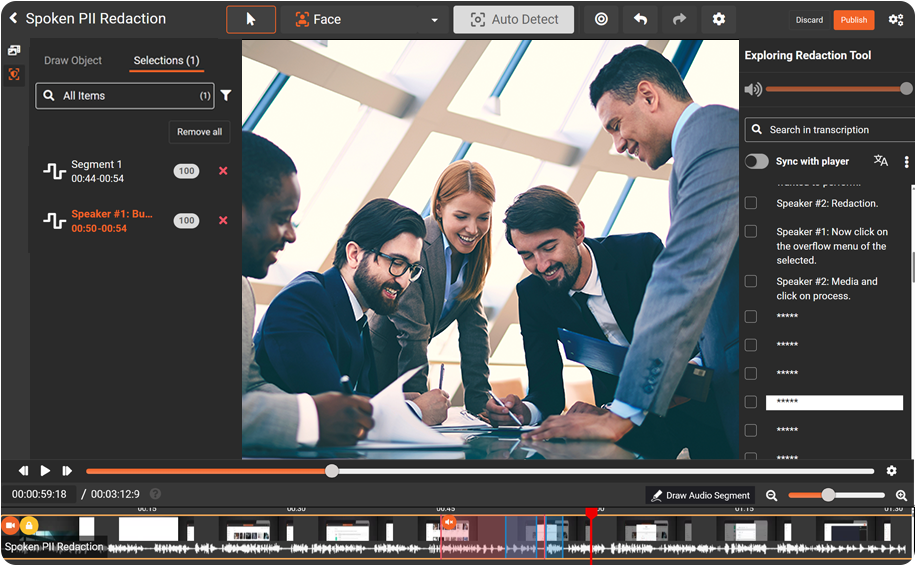Open the All Items filter dropdown
The image size is (916, 566).
(125, 96)
